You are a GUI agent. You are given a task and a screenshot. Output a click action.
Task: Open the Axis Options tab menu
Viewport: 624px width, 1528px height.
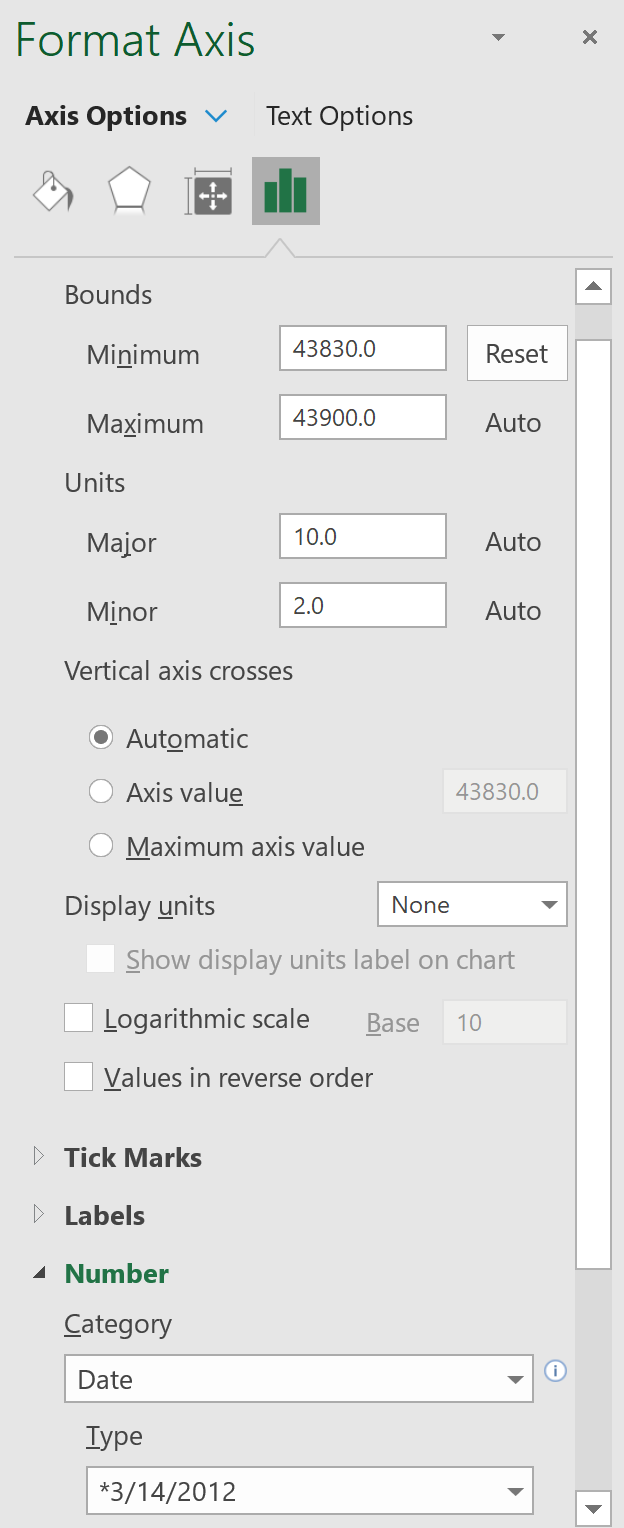pos(216,116)
